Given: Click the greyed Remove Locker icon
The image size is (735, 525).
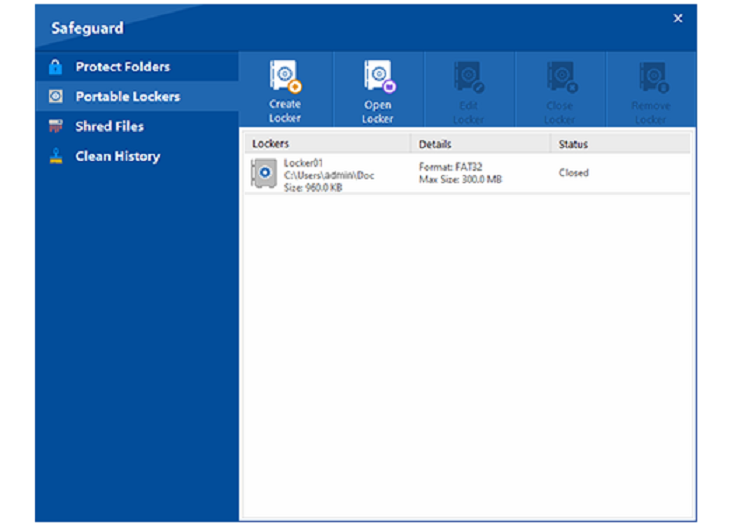Looking at the screenshot, I should pos(652,77).
